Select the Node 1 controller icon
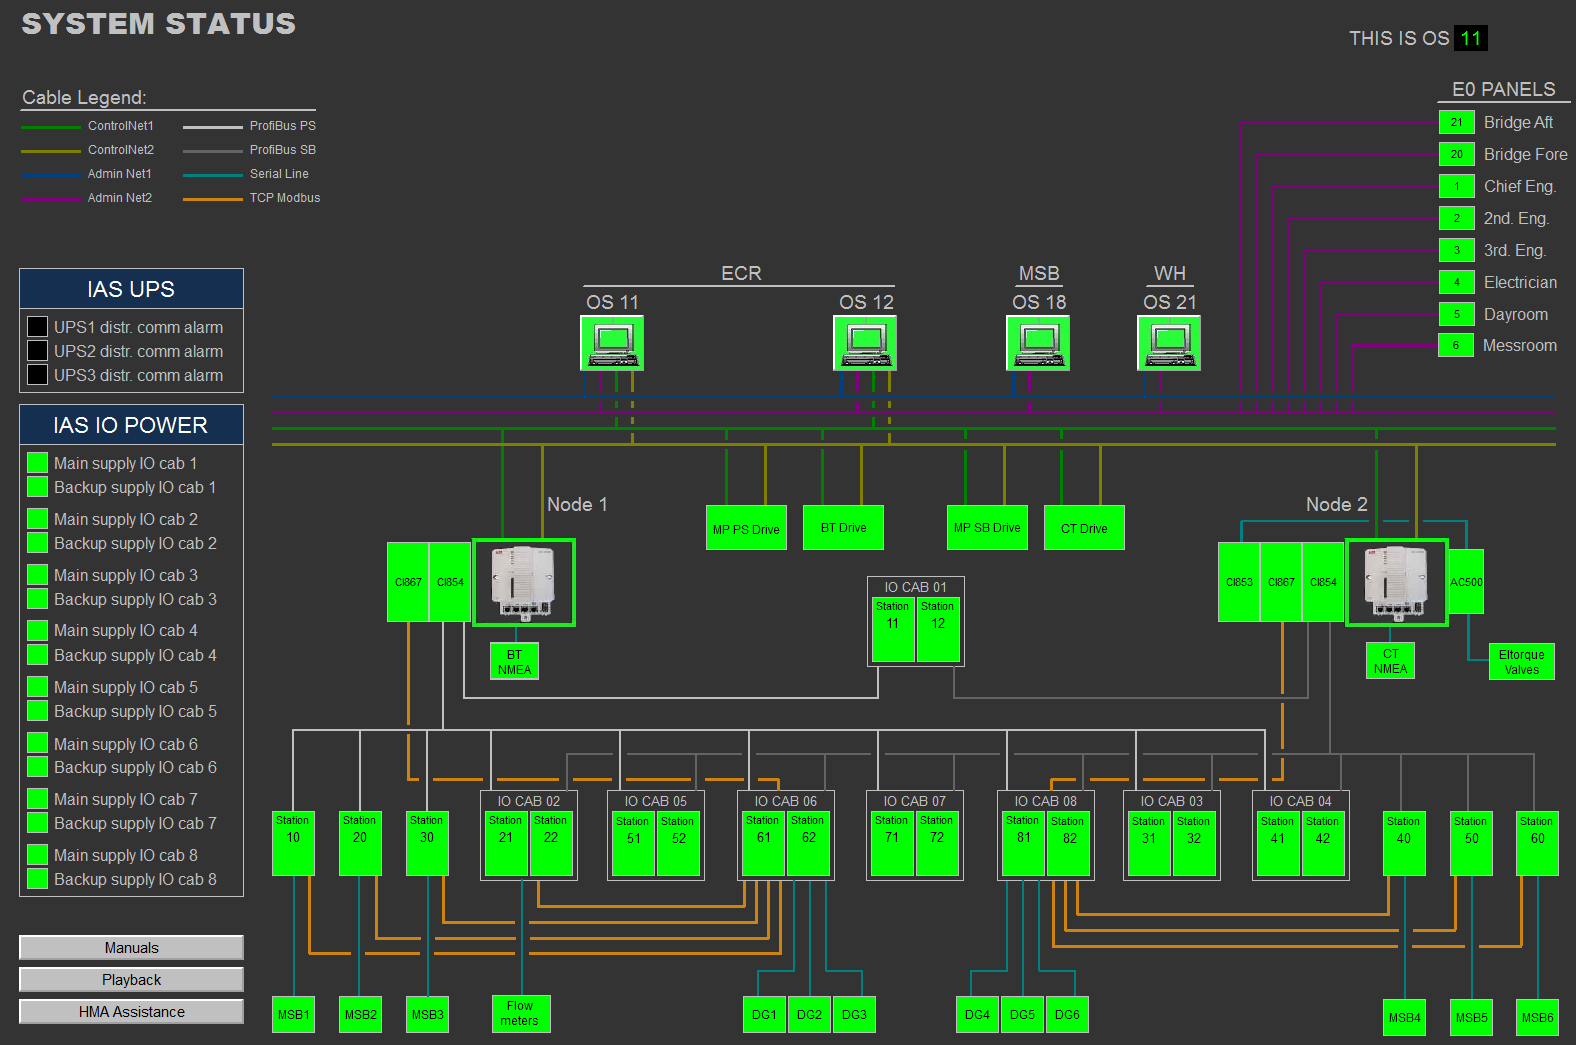Image resolution: width=1576 pixels, height=1045 pixels. click(523, 582)
